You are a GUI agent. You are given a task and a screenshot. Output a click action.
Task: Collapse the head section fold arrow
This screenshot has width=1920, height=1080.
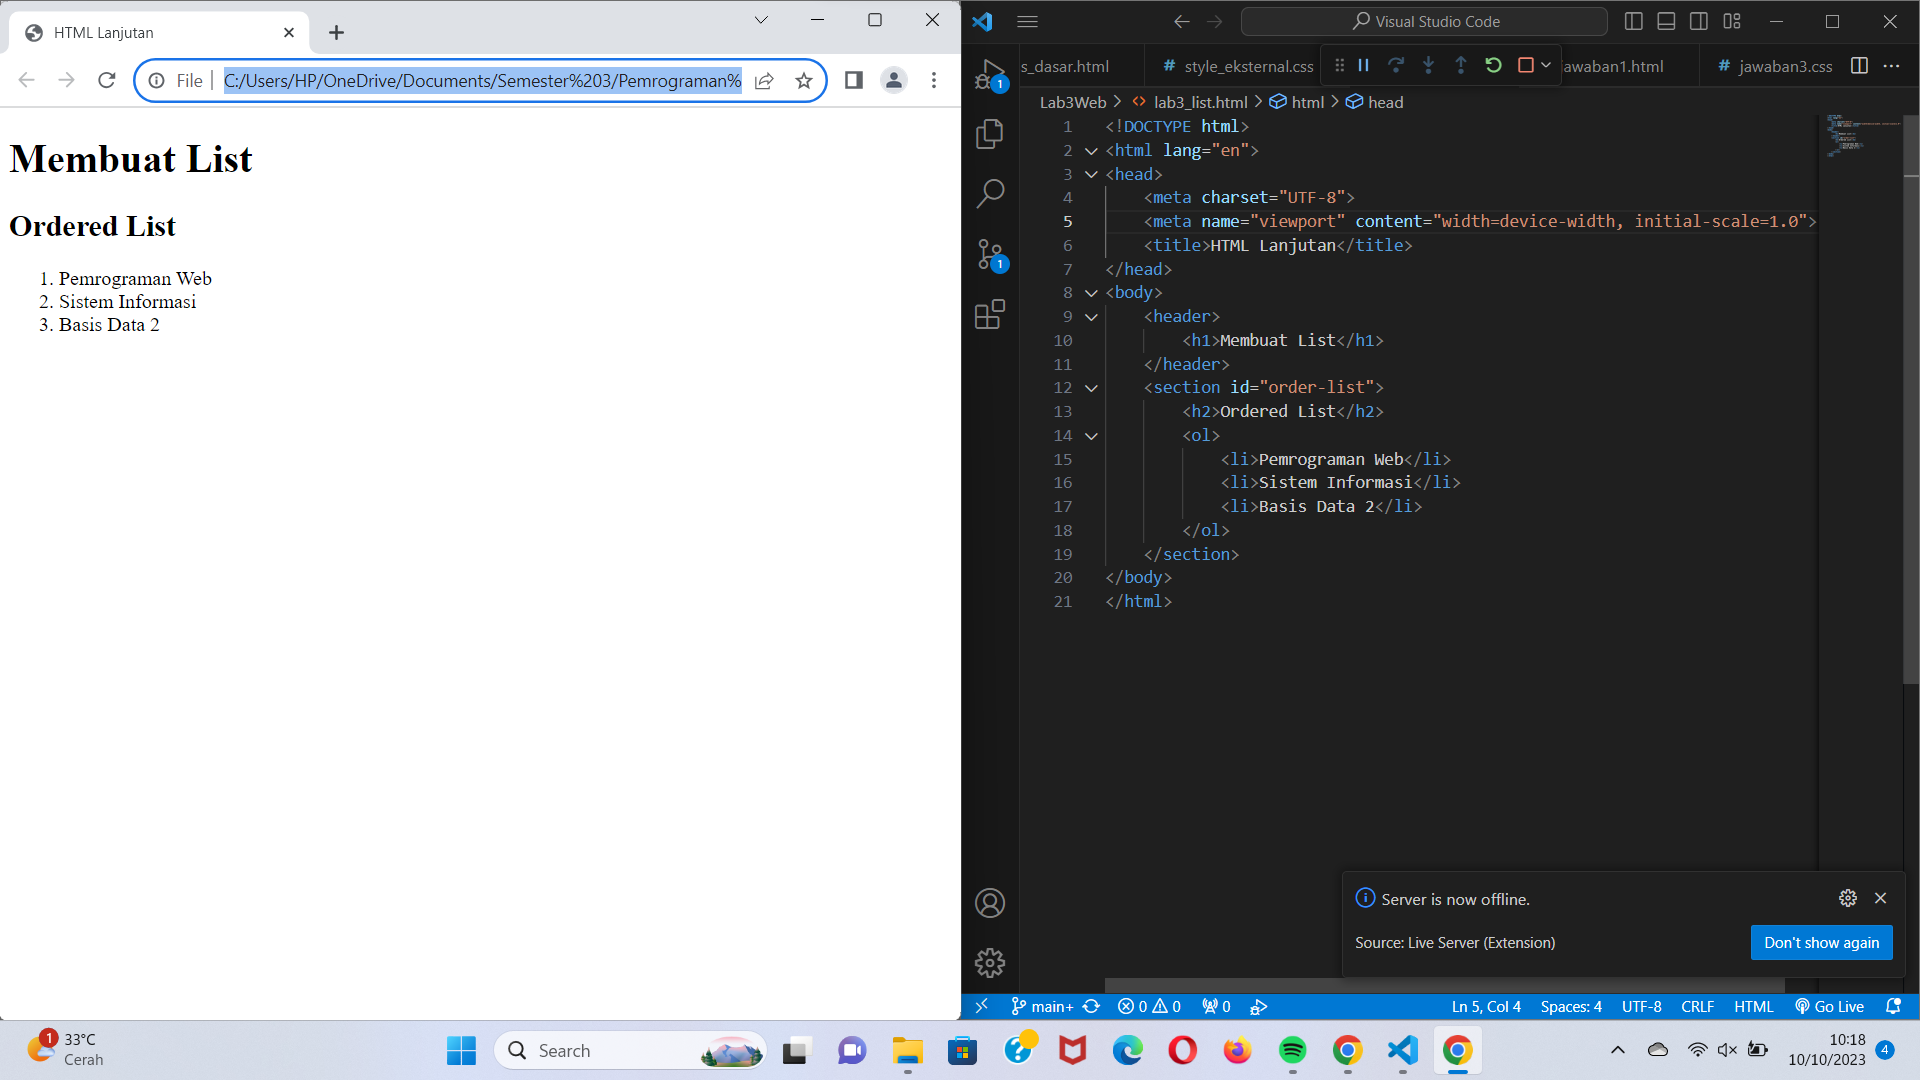pos(1091,173)
